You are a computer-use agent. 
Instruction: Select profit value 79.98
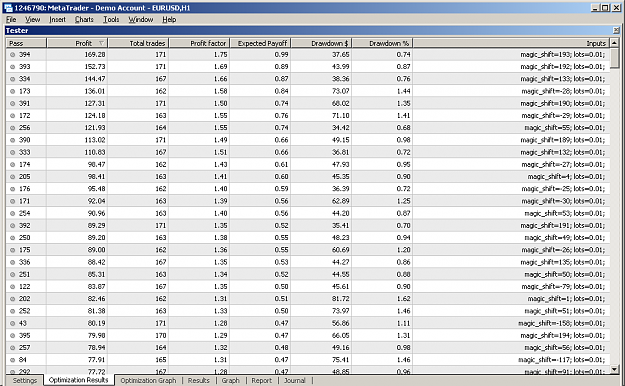click(x=96, y=335)
